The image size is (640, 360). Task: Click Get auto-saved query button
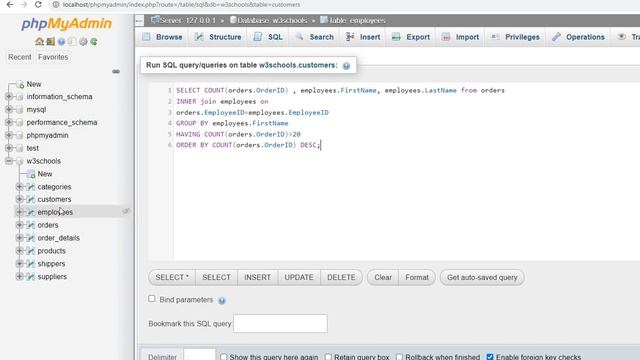482,278
